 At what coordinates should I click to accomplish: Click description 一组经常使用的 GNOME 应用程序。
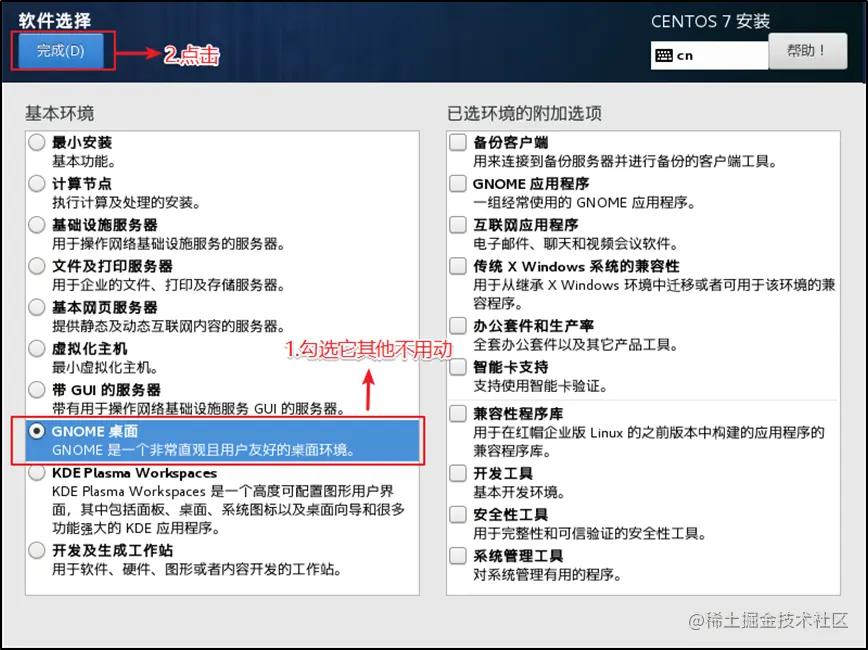[585, 203]
